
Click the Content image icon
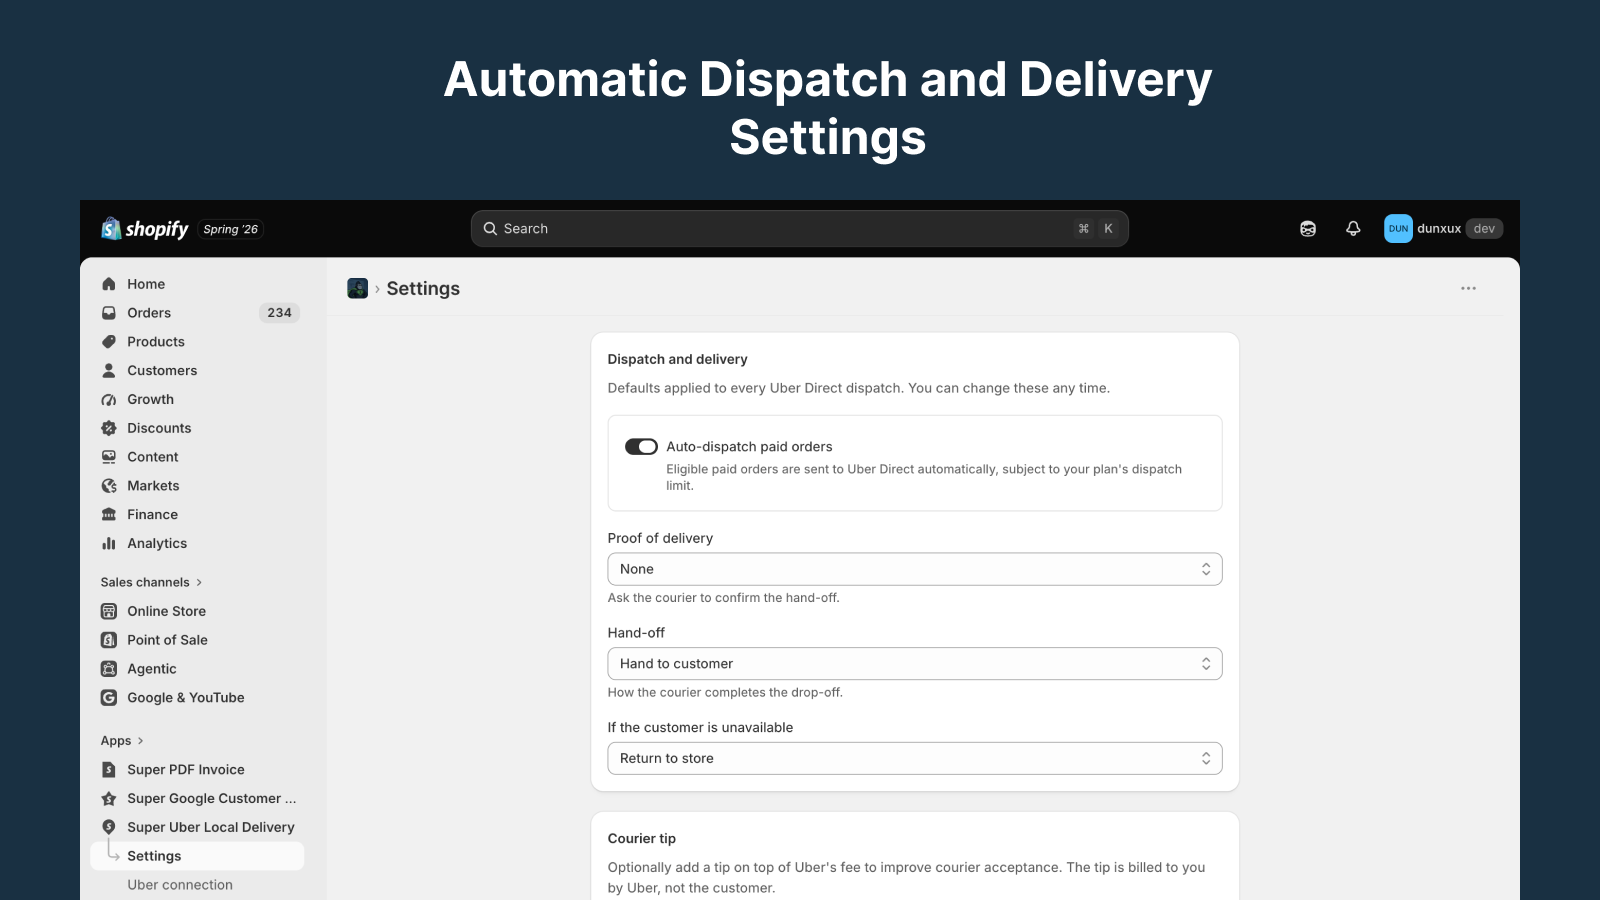[x=109, y=457]
